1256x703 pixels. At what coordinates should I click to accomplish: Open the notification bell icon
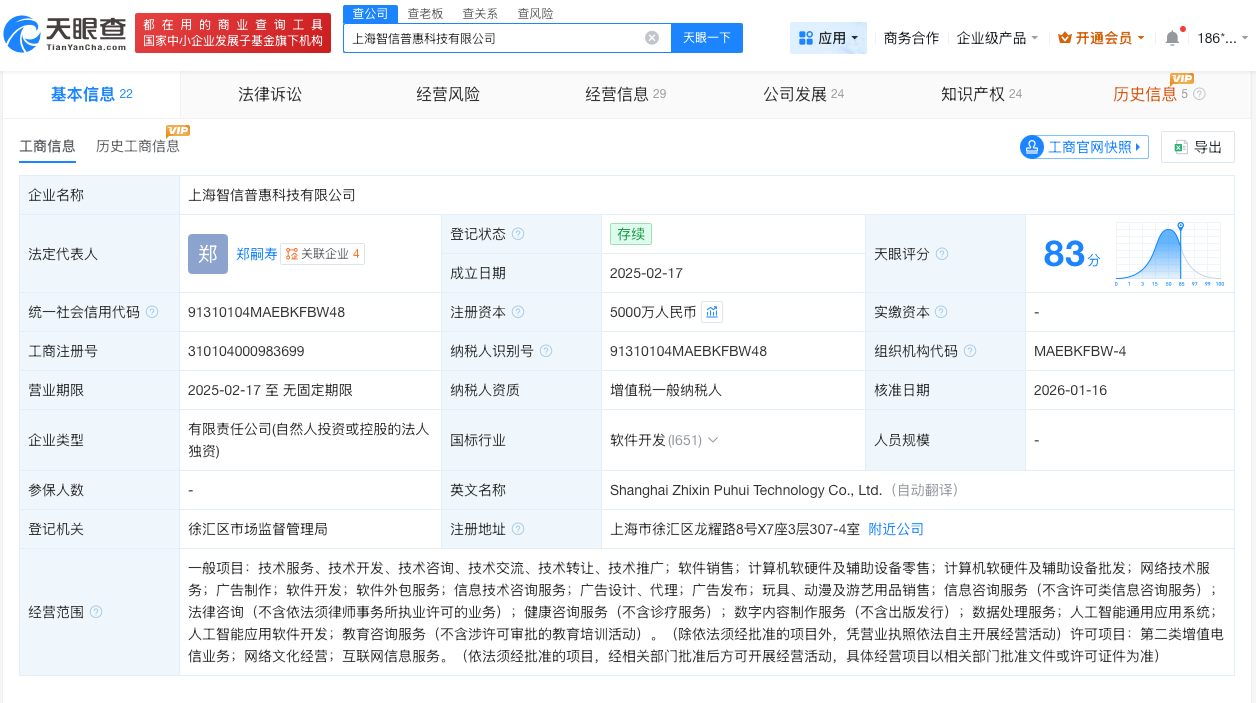[1172, 37]
